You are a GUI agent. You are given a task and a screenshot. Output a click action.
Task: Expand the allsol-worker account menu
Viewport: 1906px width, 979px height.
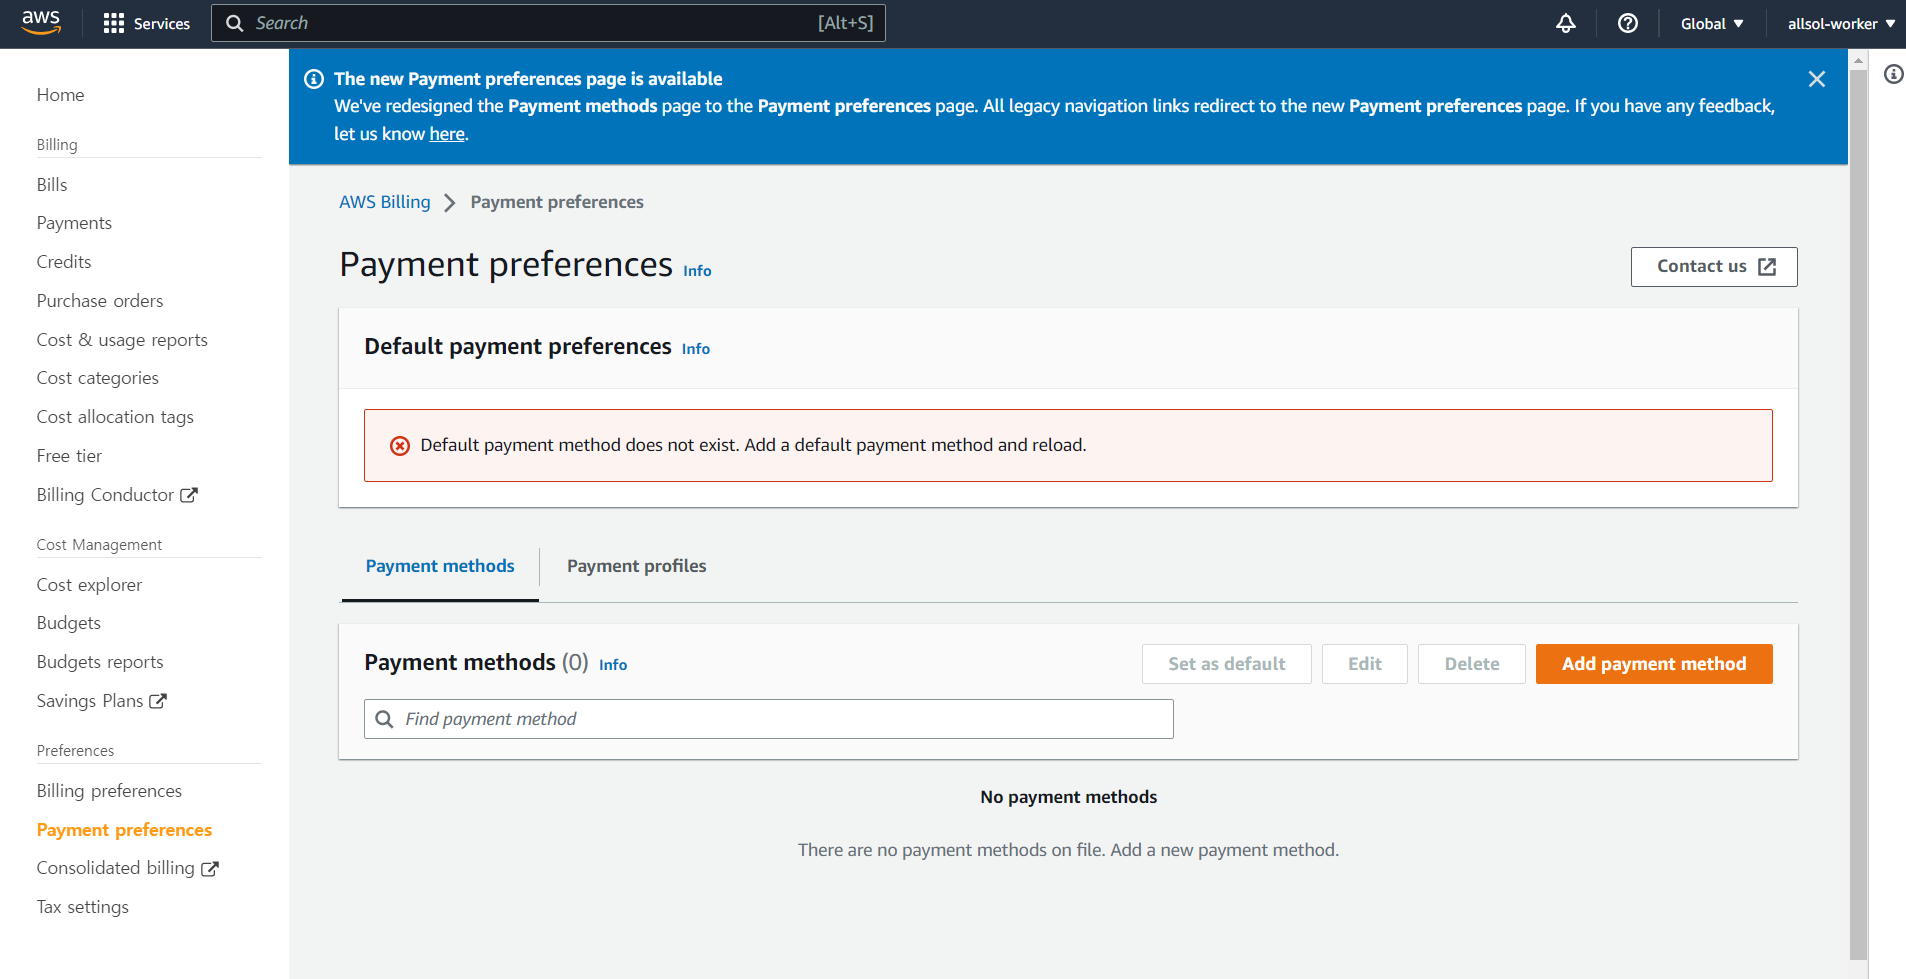click(1841, 23)
